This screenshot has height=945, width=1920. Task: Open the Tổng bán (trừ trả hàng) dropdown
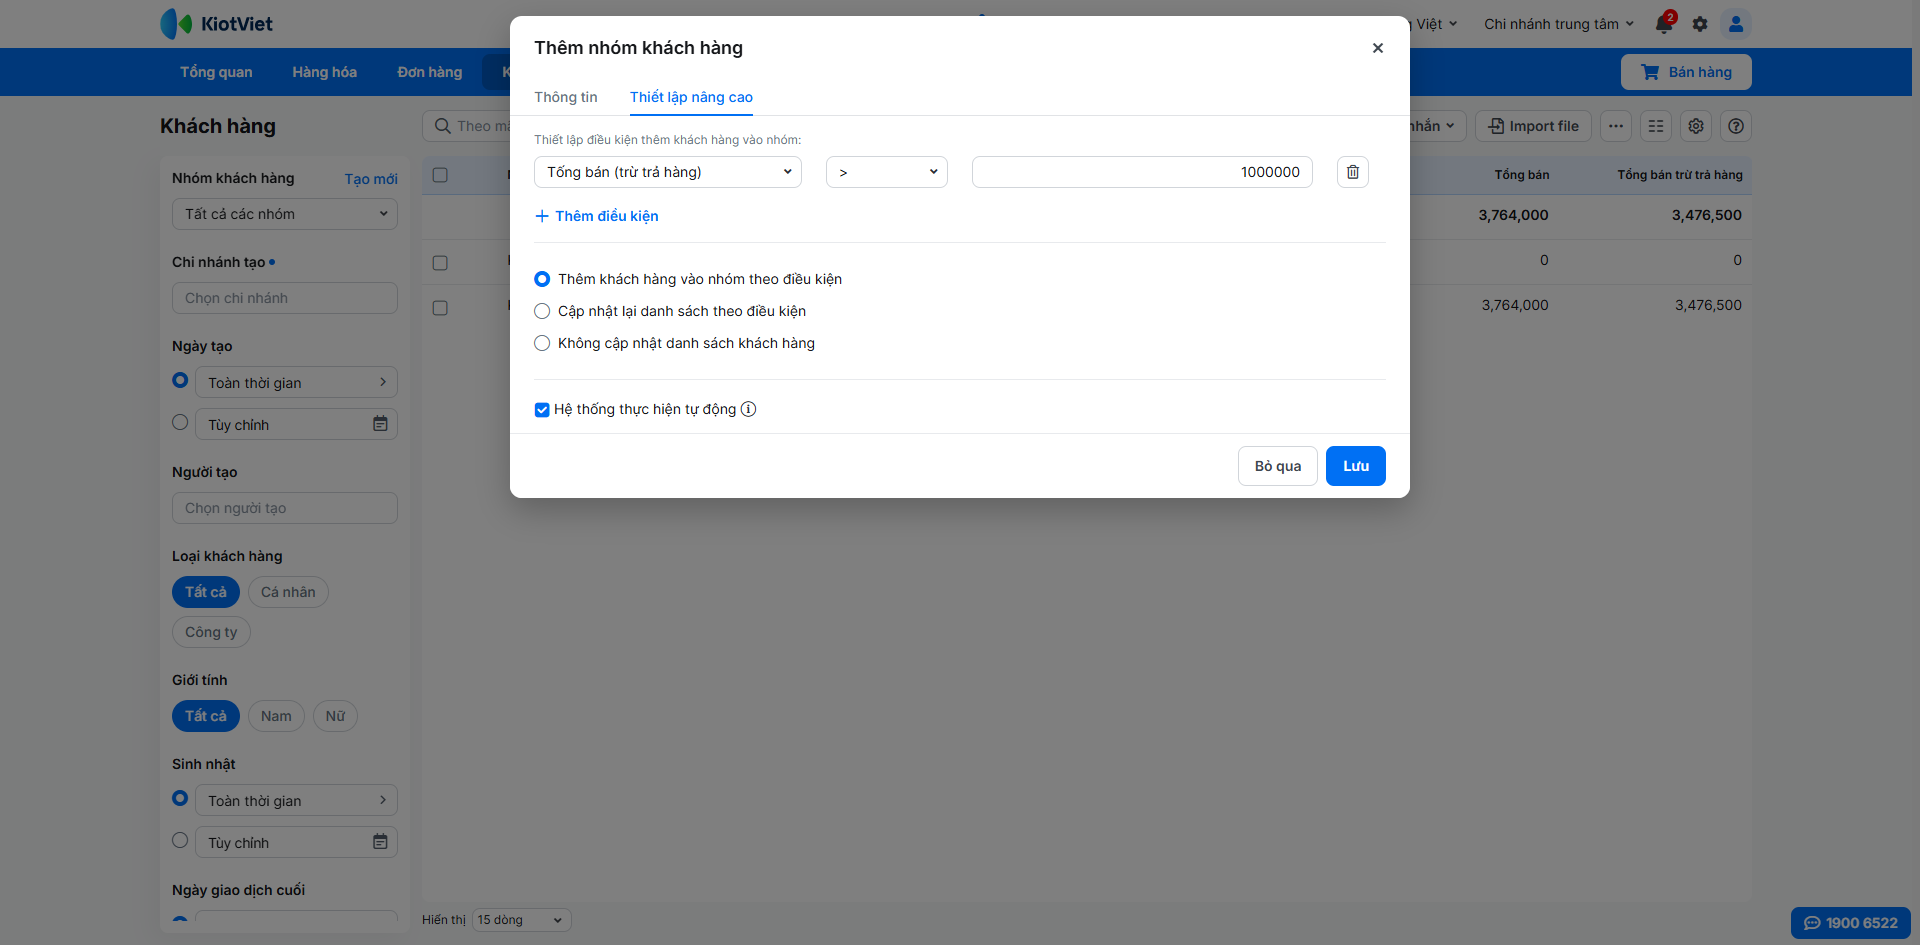click(x=668, y=172)
